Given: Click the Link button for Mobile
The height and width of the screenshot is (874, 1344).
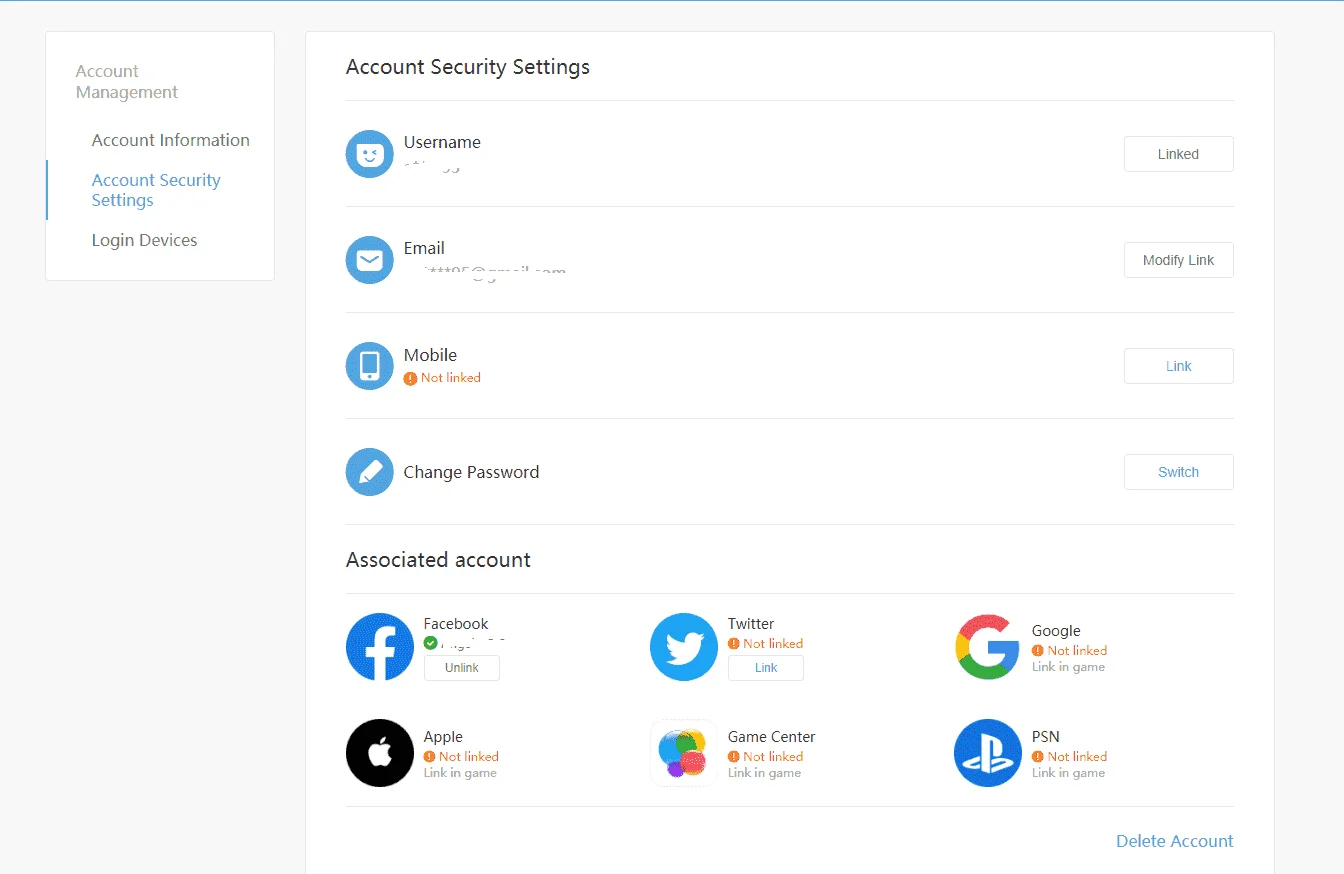Looking at the screenshot, I should tap(1179, 366).
